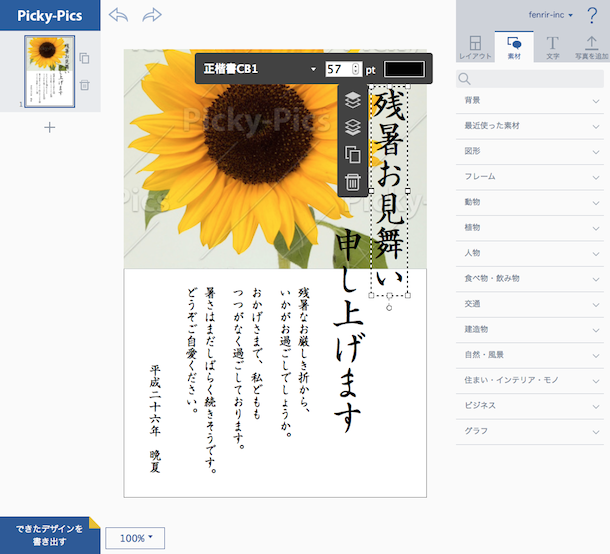
Task: Expand the 植物 category
Action: (531, 227)
